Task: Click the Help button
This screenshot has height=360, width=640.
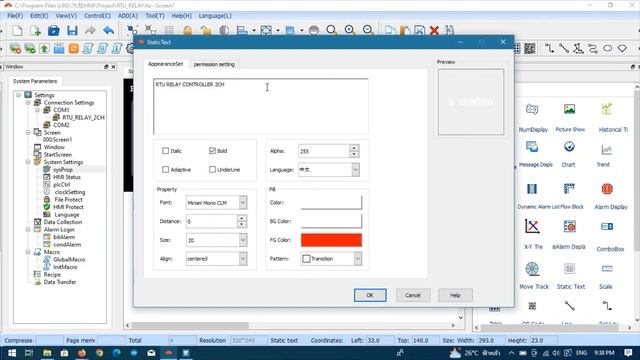Action: coord(455,295)
